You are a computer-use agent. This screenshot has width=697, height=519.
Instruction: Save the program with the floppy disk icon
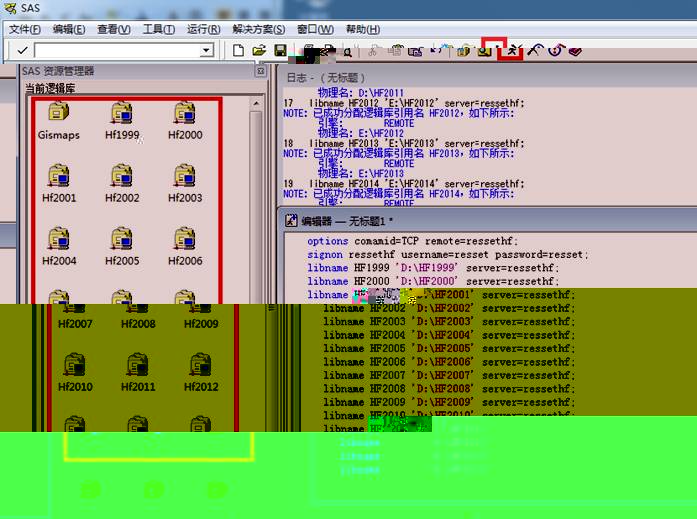tap(280, 50)
